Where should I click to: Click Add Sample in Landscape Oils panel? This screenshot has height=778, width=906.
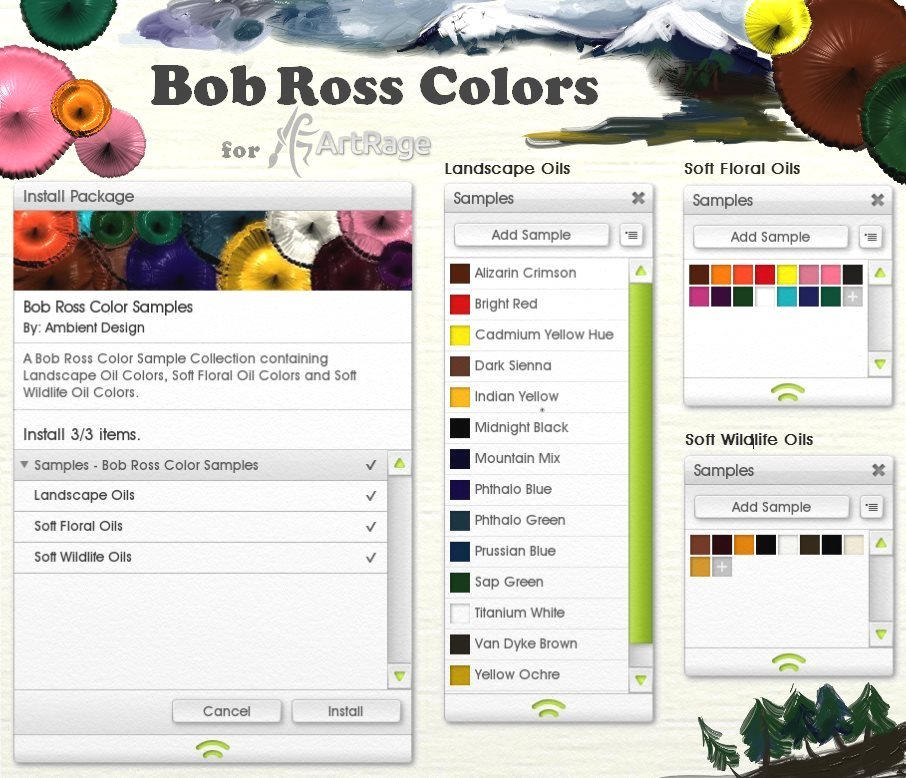(x=531, y=235)
